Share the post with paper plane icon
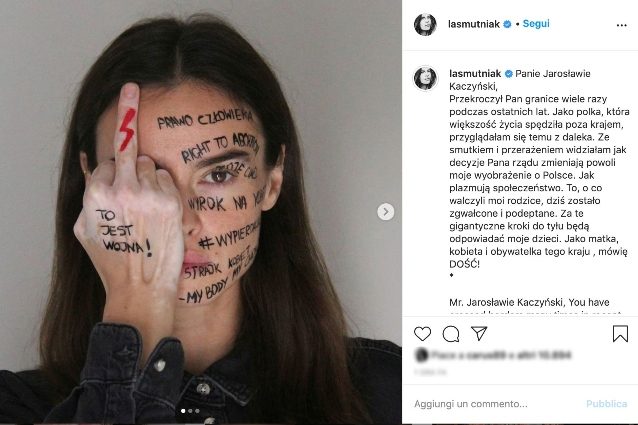 click(x=479, y=333)
